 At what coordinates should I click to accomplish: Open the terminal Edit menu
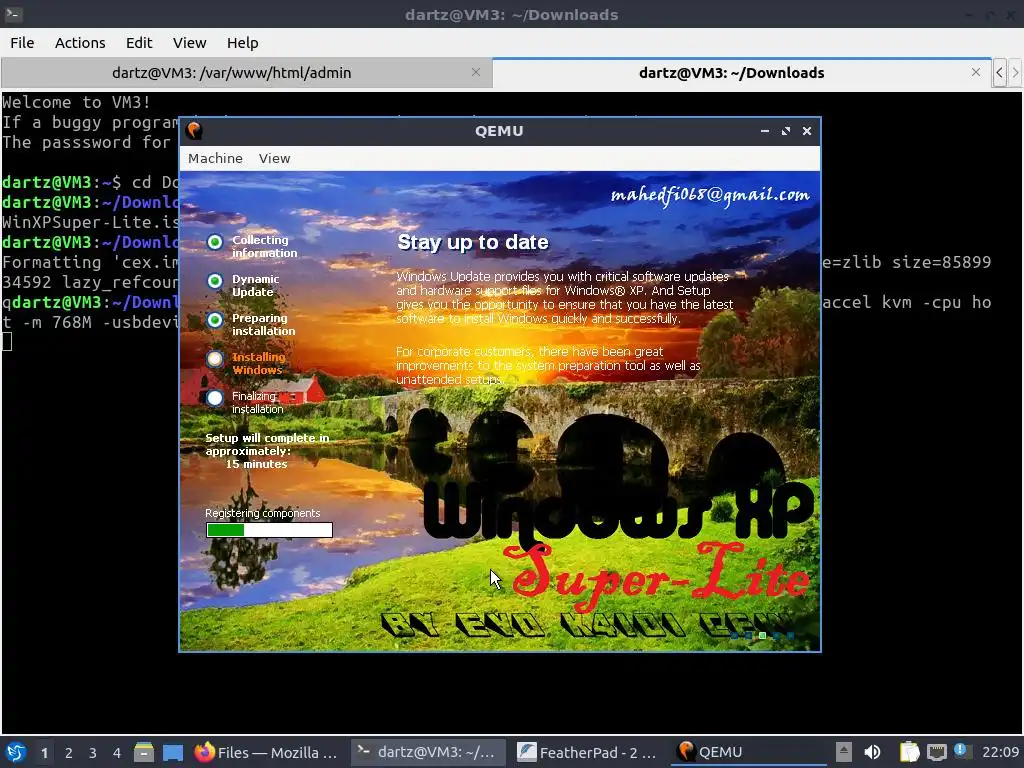(x=138, y=42)
